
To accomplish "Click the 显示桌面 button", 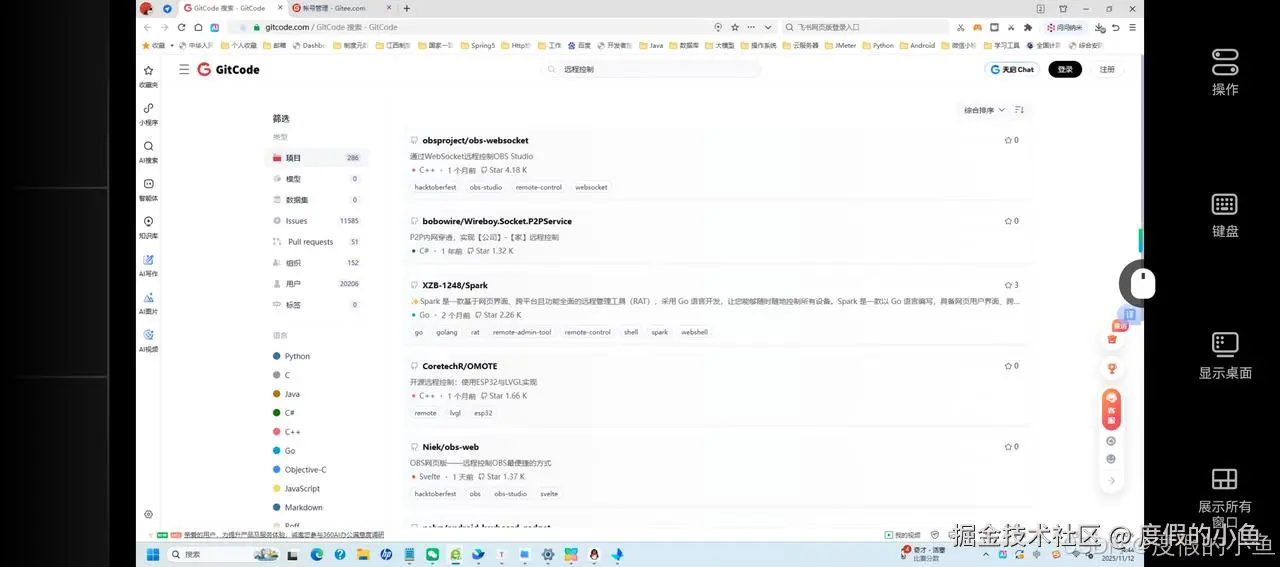I will coord(1225,356).
